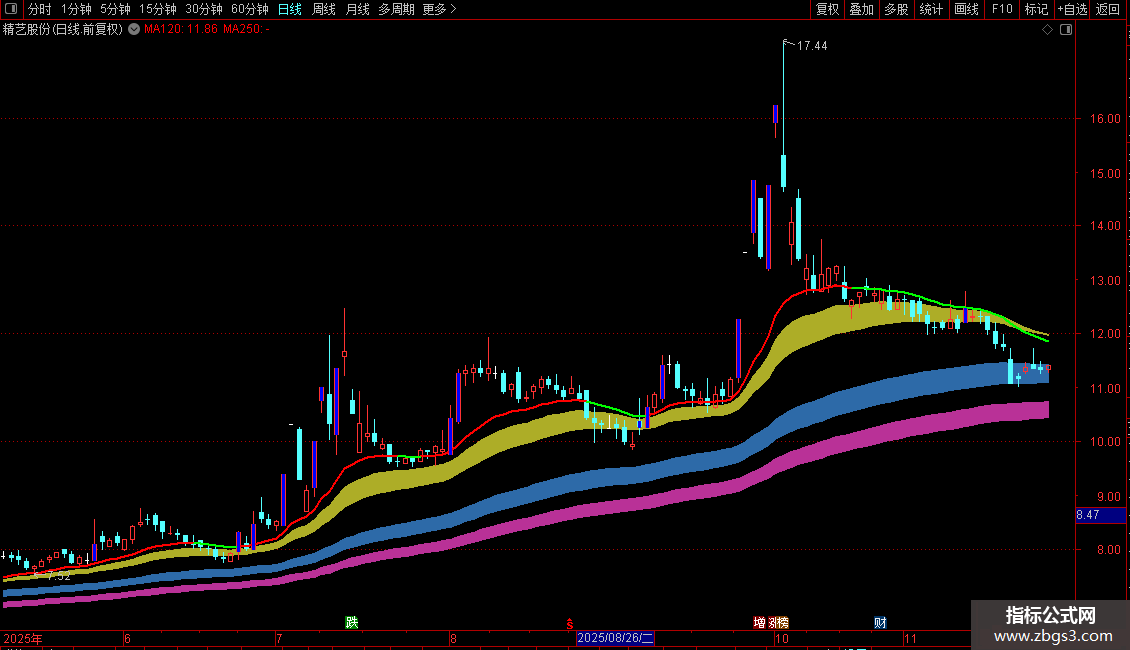Open the 统计 statistics button
The height and width of the screenshot is (650, 1130).
tap(931, 9)
